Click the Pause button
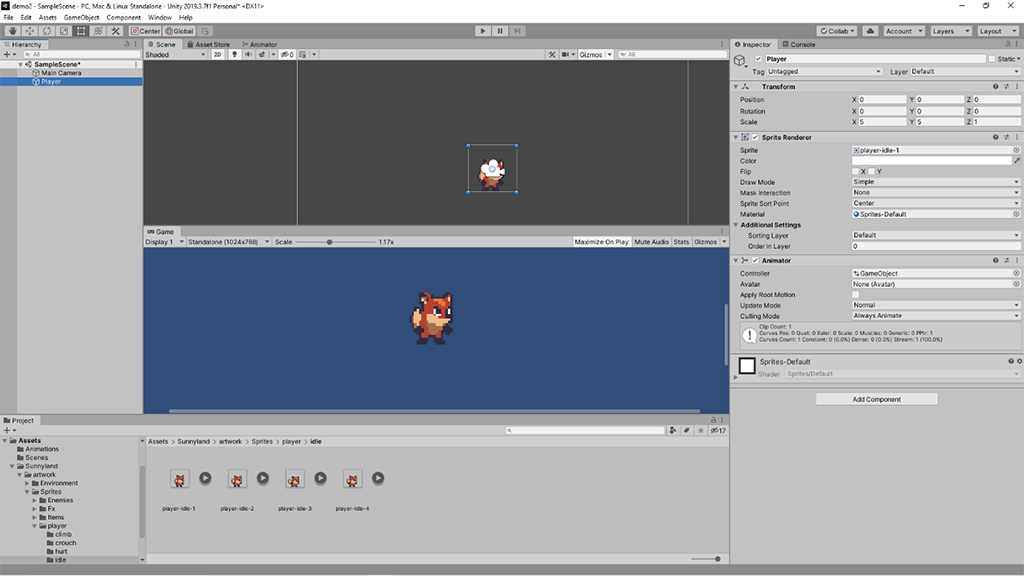Viewport: 1024px width, 576px height. click(500, 31)
